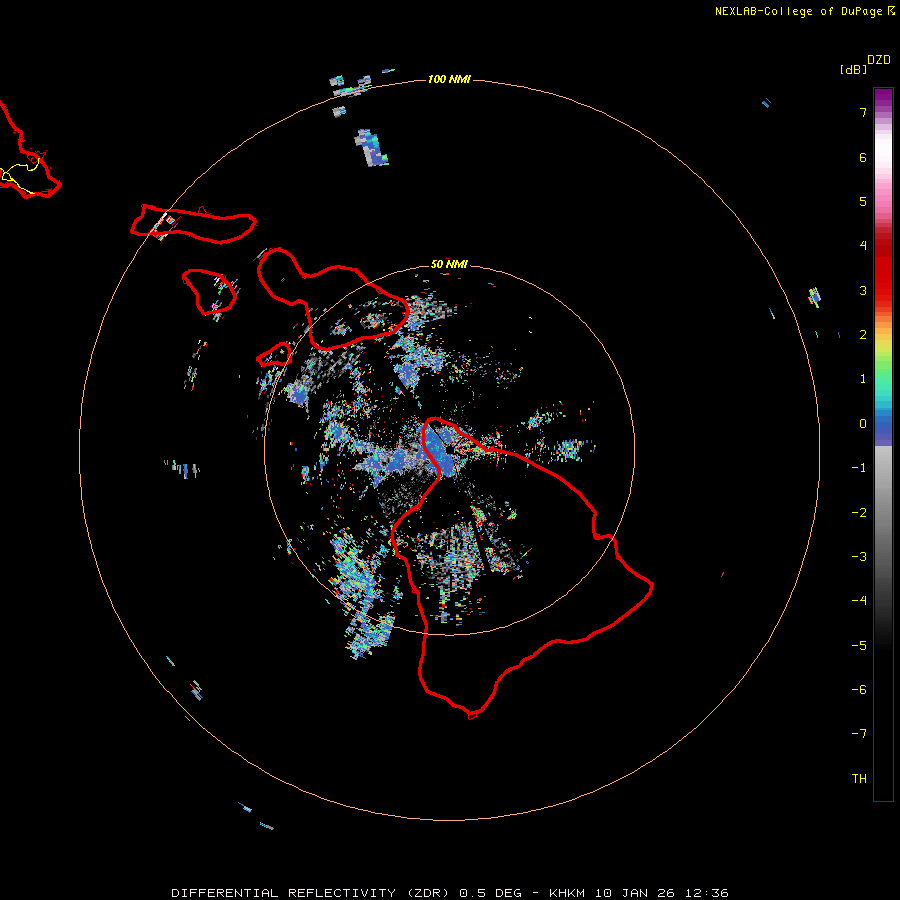Viewport: 900px width, 900px height.
Task: Click the NEXLAB-College of DuPage watermark text
Action: 804,11
